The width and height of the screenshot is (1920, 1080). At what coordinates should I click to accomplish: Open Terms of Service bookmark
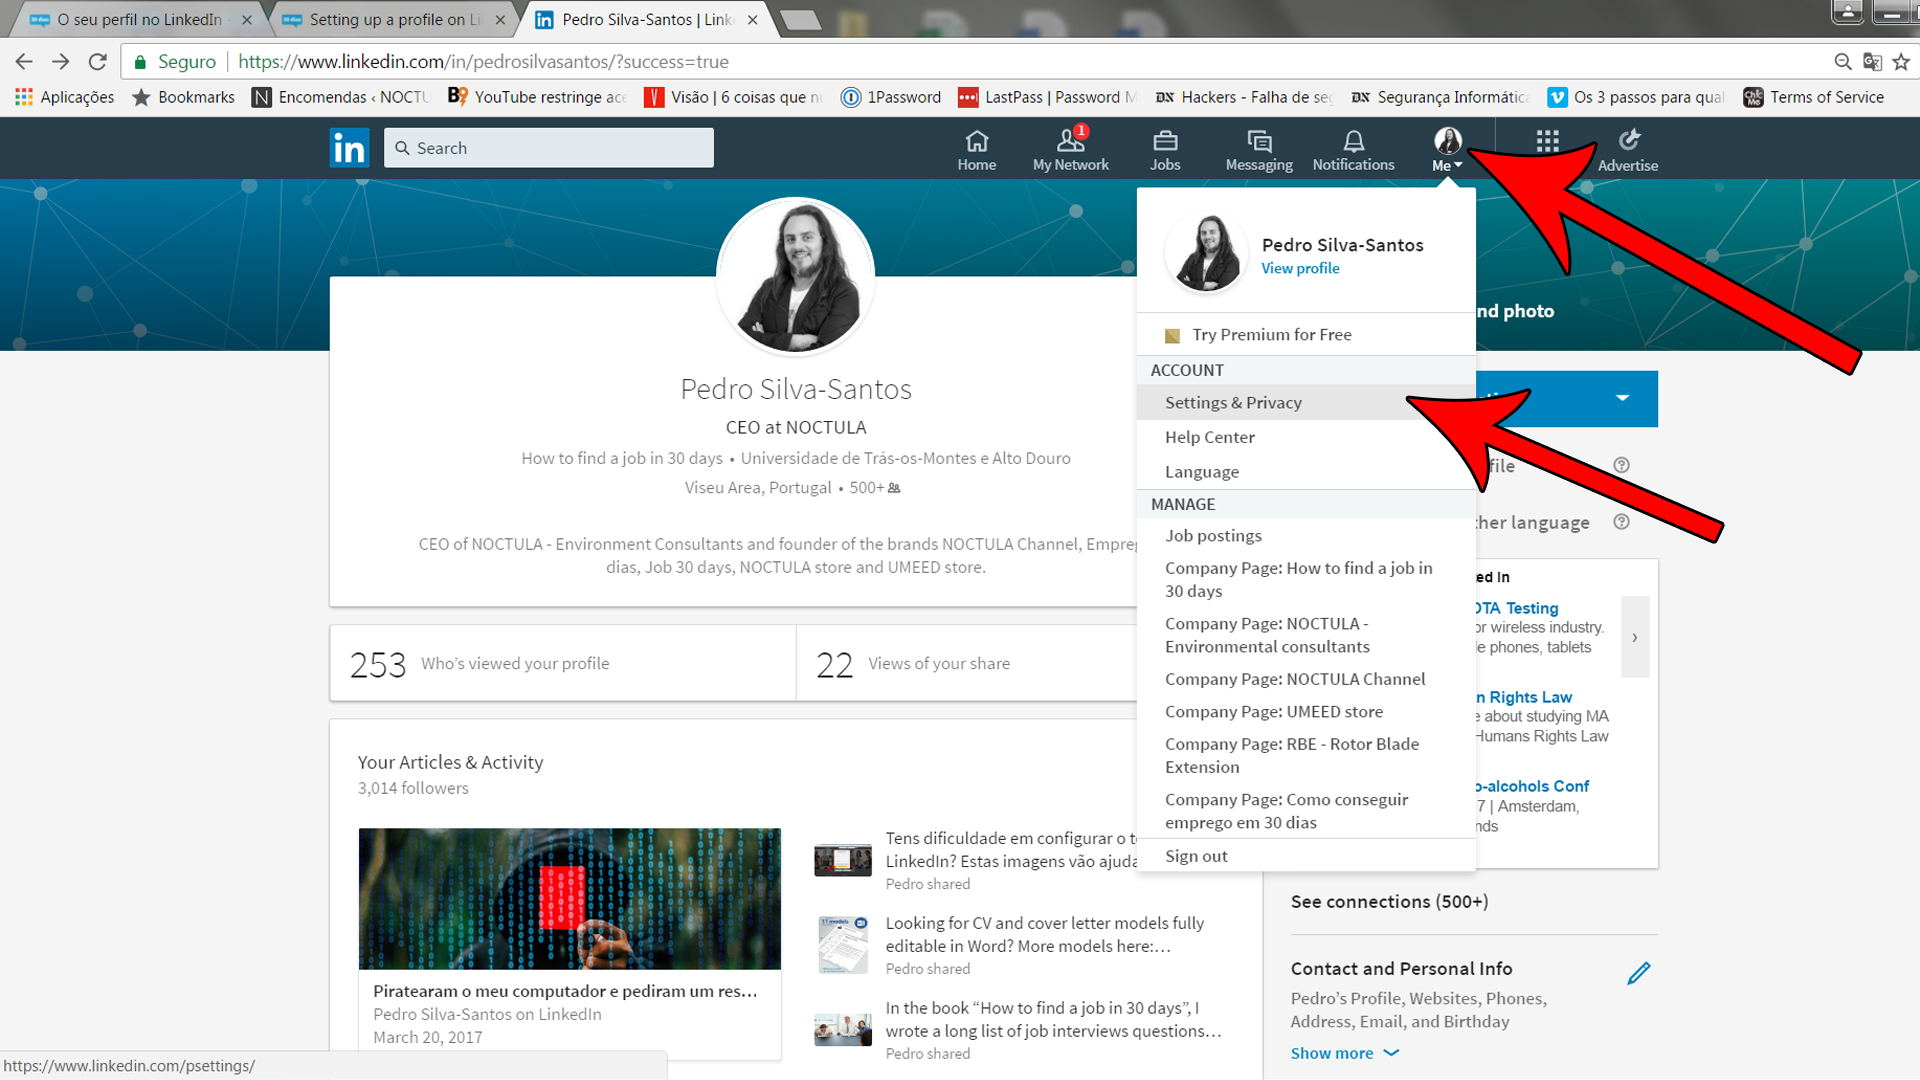tap(1814, 97)
